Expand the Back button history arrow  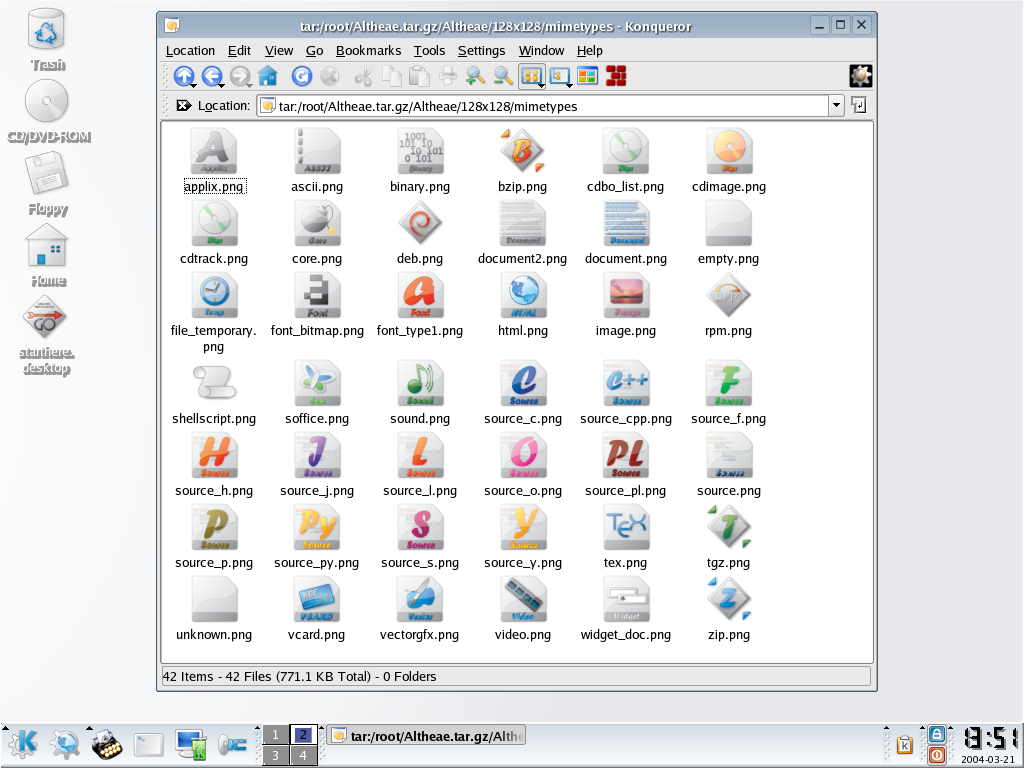click(221, 86)
